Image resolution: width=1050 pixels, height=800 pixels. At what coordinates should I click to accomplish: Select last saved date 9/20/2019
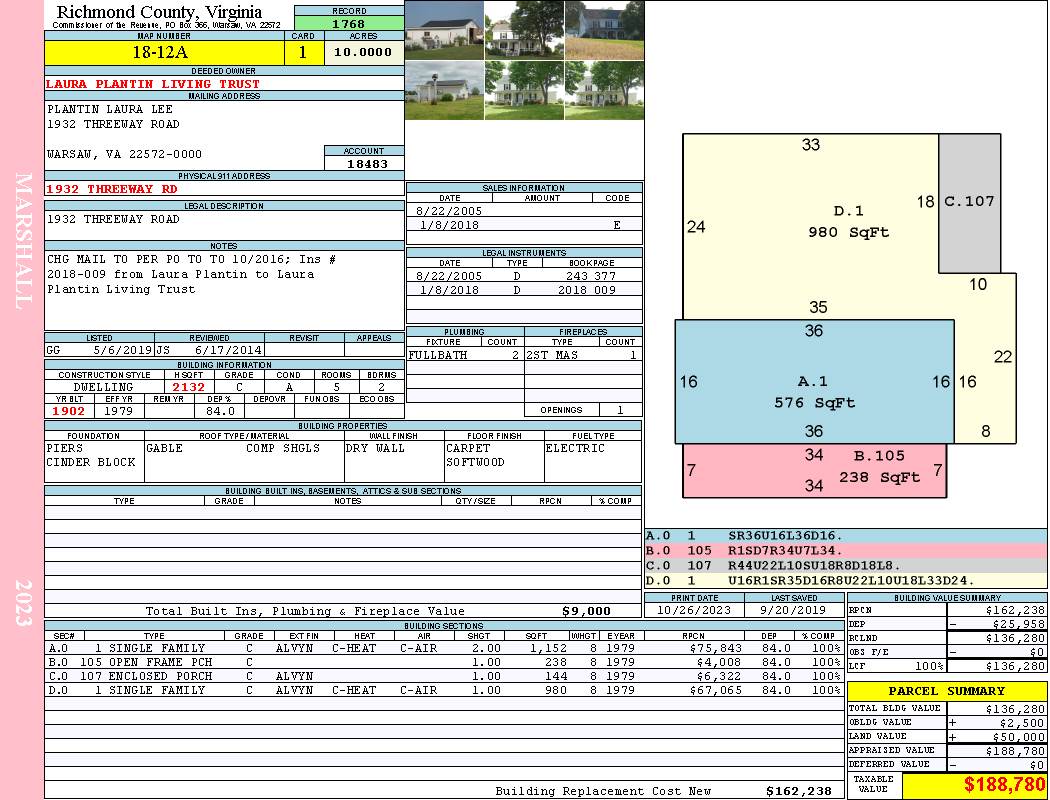pyautogui.click(x=794, y=611)
